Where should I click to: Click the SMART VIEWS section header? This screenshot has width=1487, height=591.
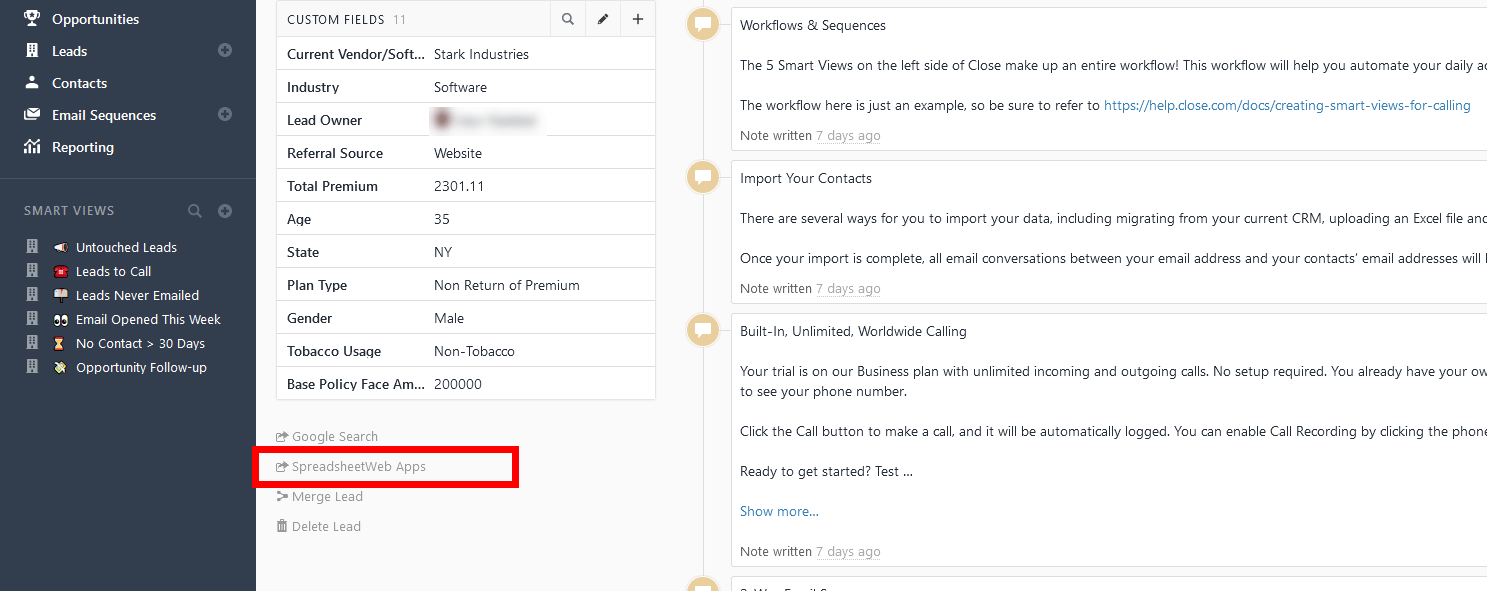pyautogui.click(x=69, y=211)
